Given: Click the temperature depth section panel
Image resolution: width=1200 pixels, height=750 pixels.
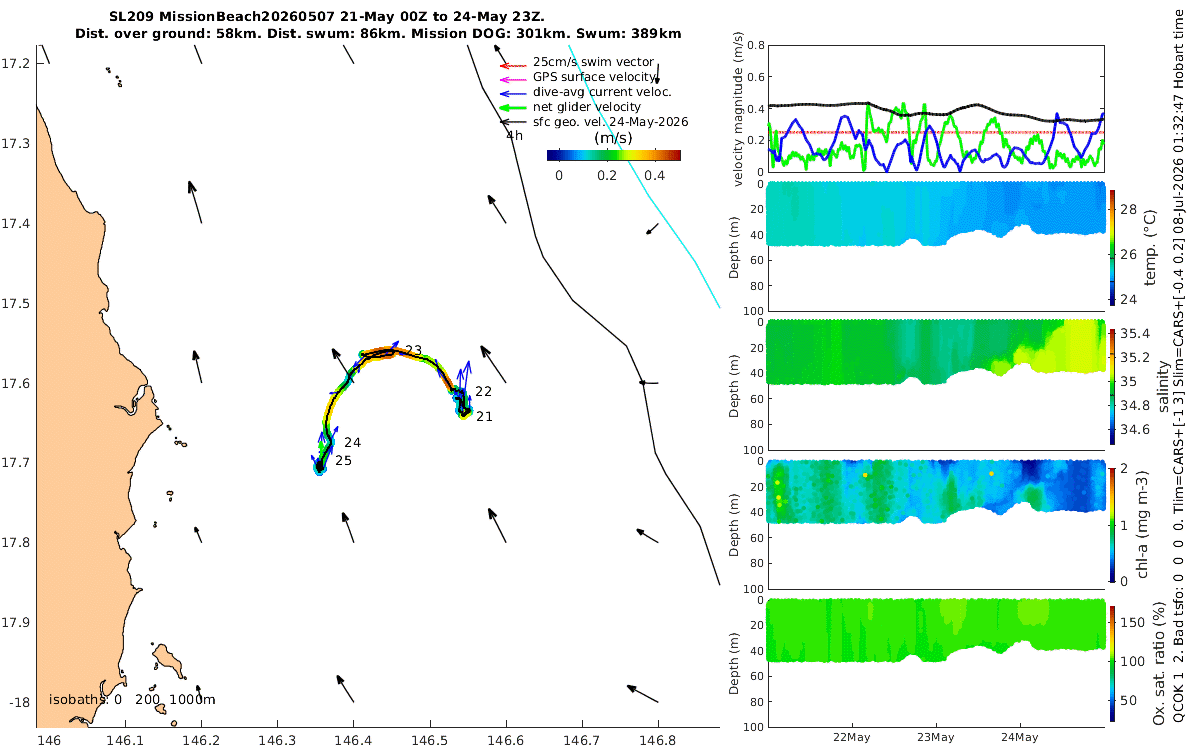Looking at the screenshot, I should pyautogui.click(x=936, y=245).
